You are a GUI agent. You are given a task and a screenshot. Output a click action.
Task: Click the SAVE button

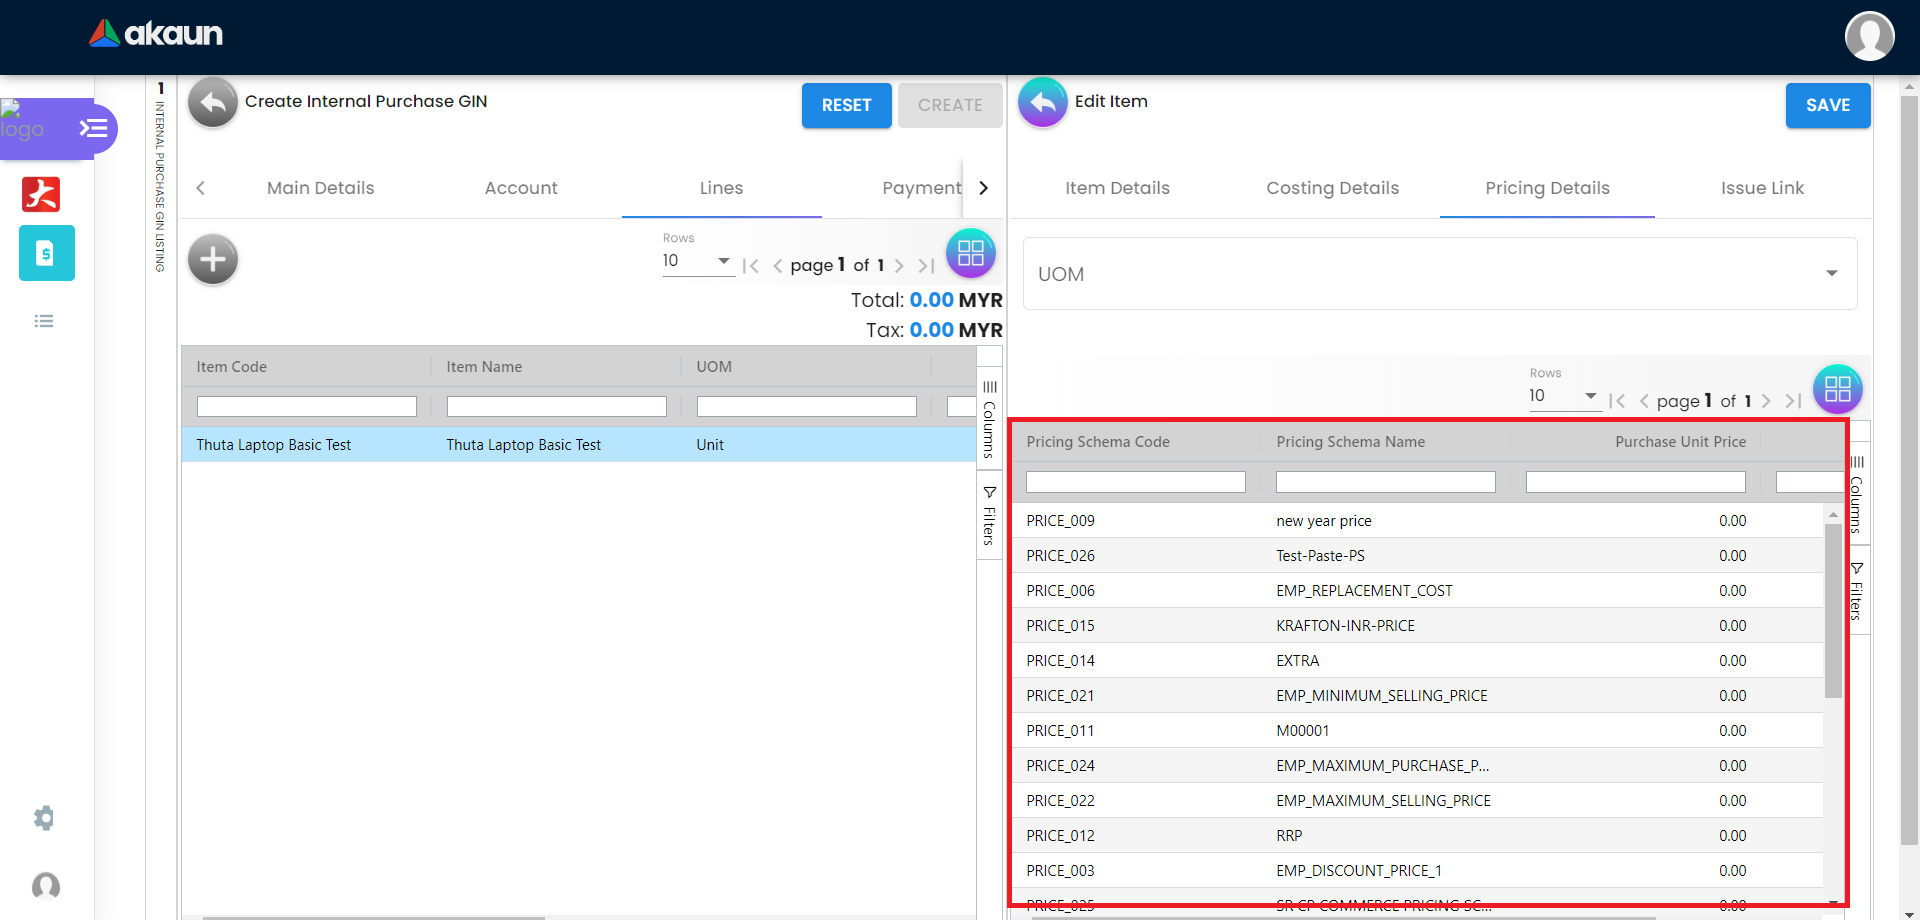coord(1827,105)
